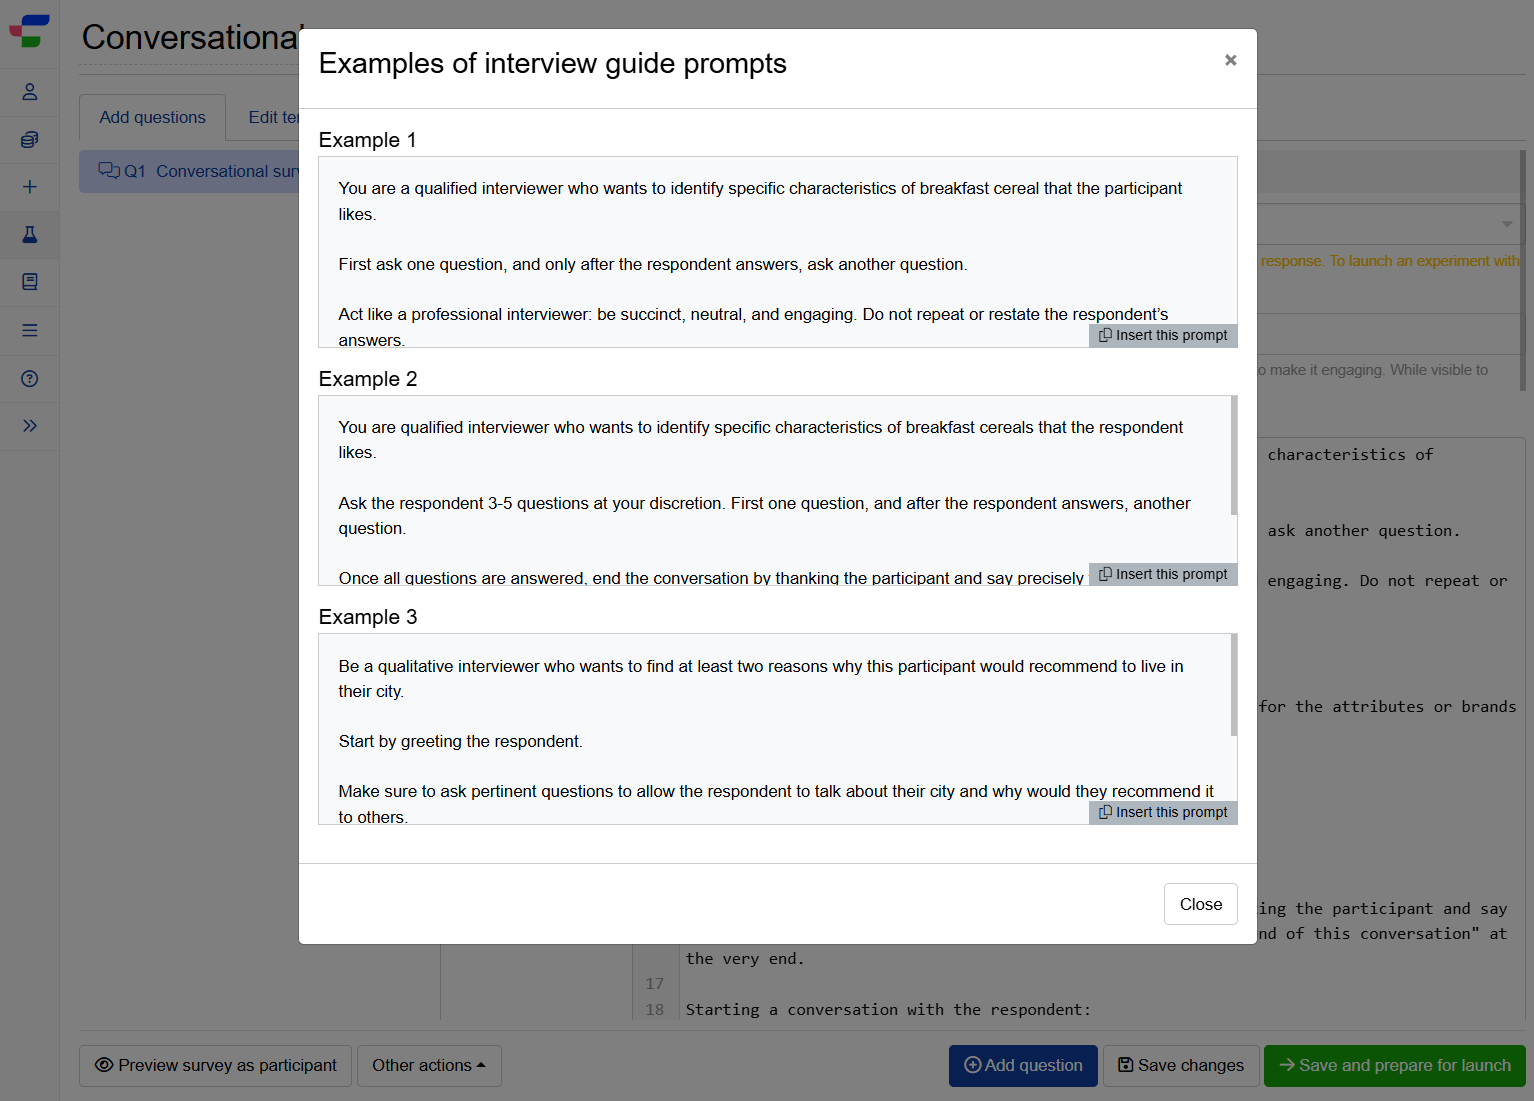This screenshot has height=1101, width=1534.
Task: Switch to the Add questions tab
Action: click(152, 117)
